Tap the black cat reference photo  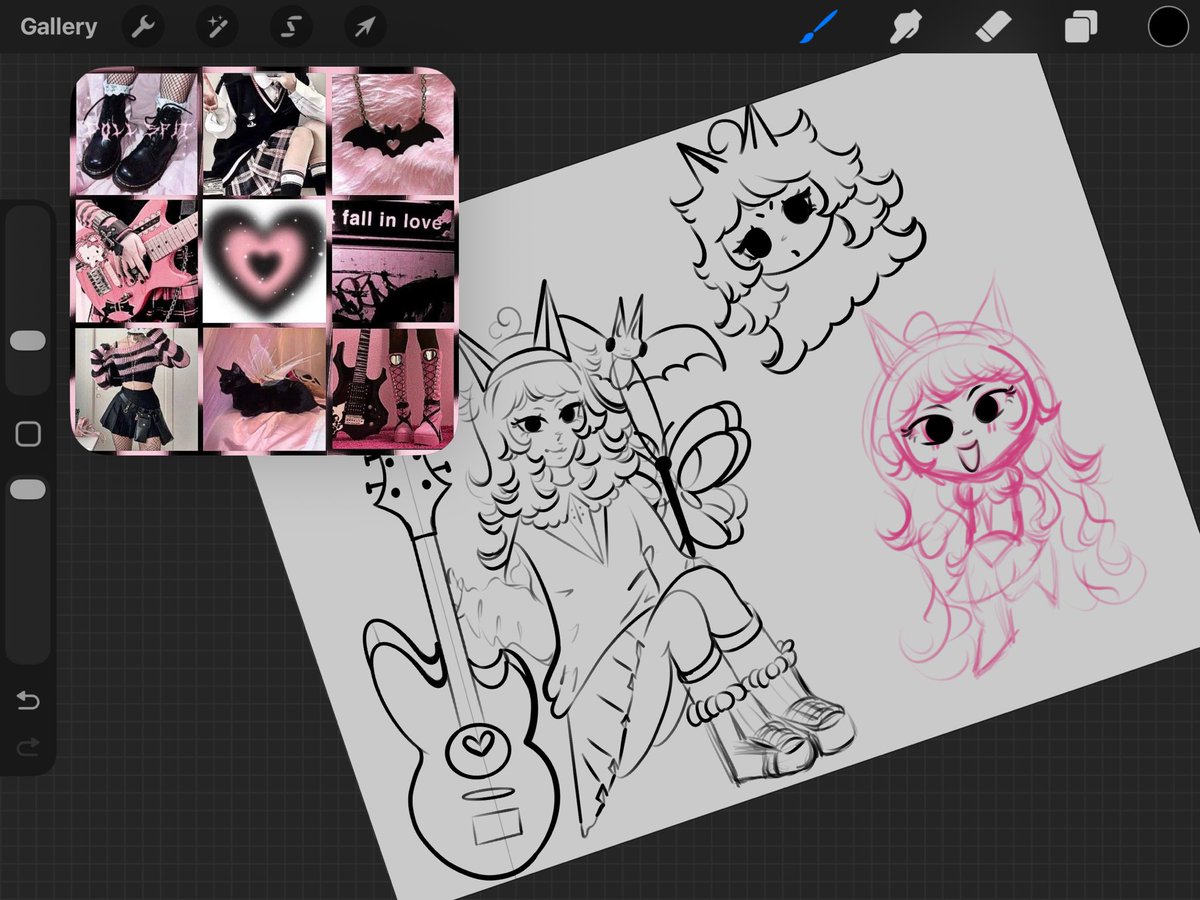coord(265,390)
